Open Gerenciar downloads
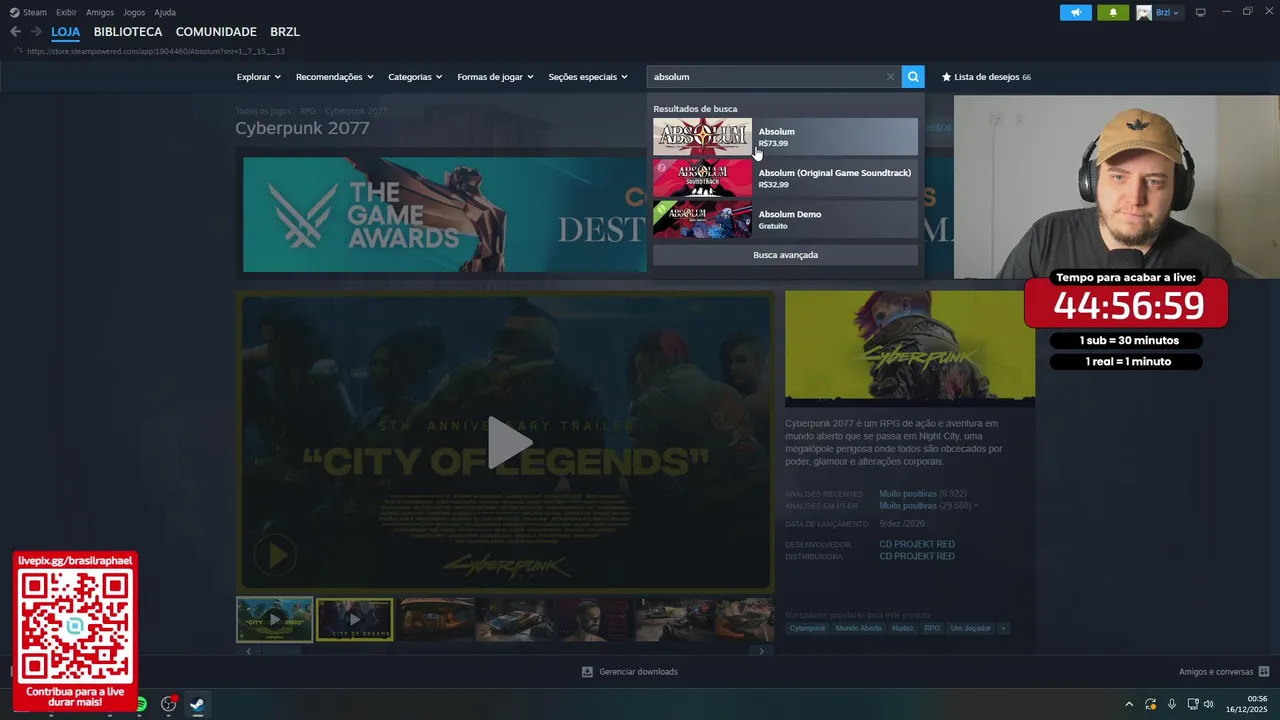Viewport: 1280px width, 720px height. click(x=630, y=672)
